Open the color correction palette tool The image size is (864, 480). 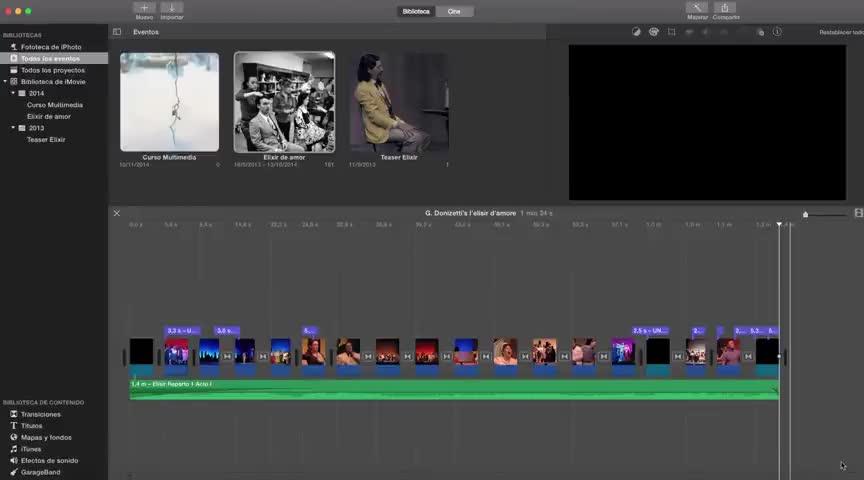tap(653, 32)
